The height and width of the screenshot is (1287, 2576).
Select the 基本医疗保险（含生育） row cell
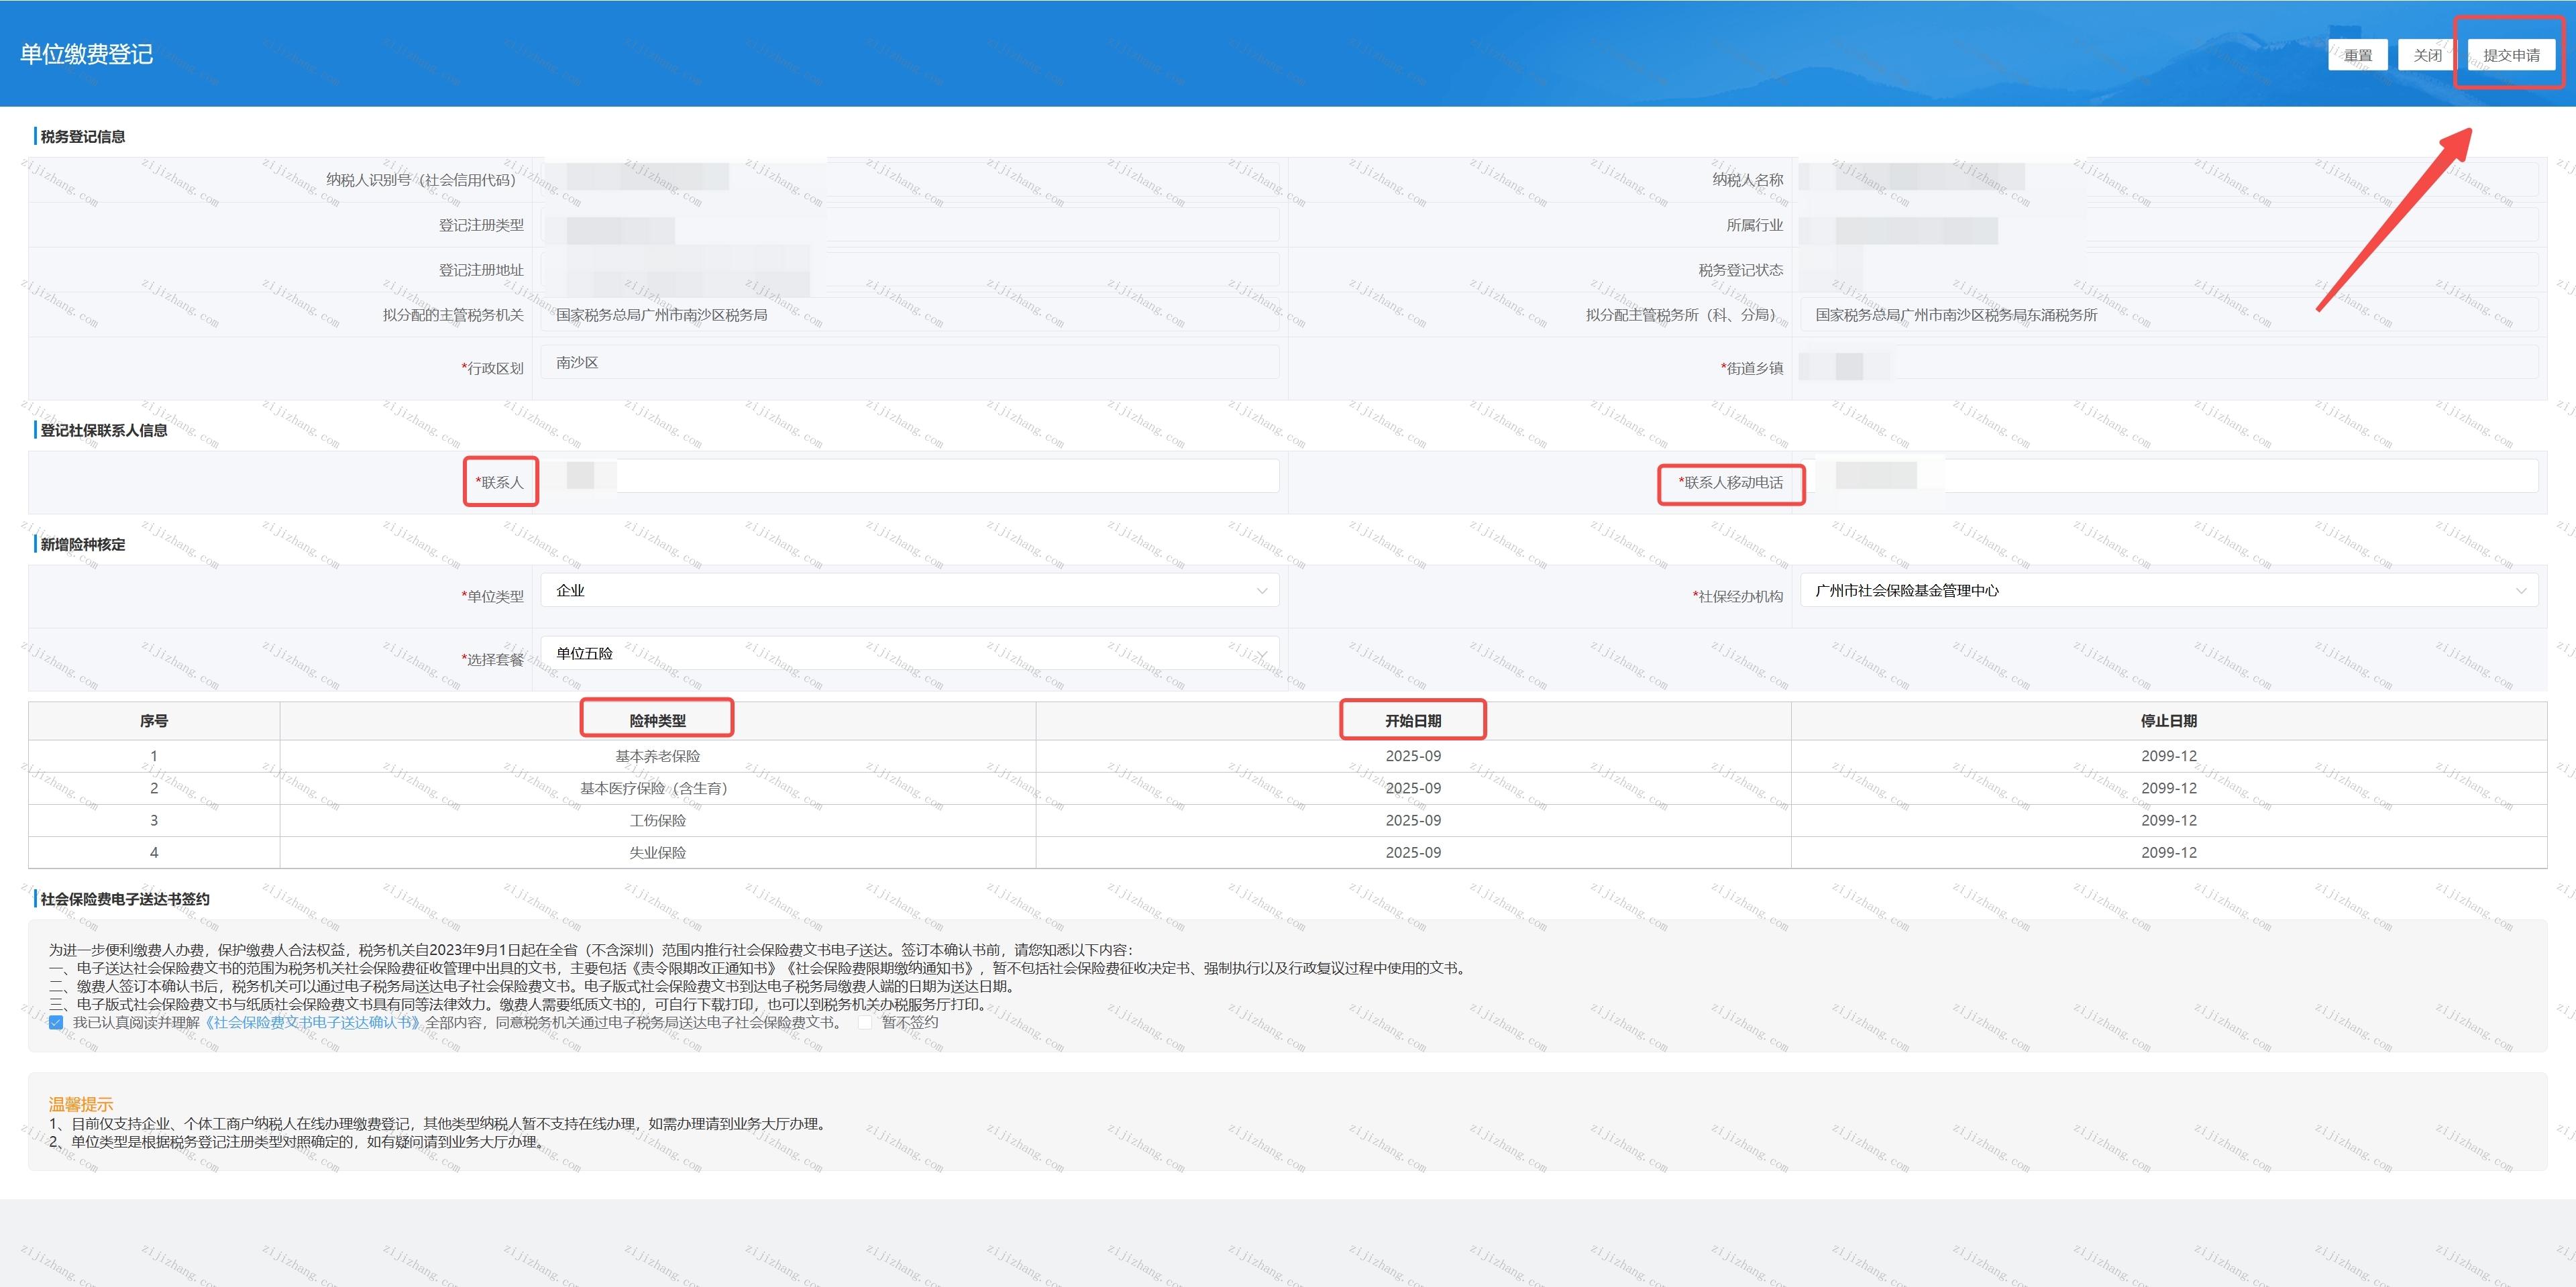coord(657,788)
